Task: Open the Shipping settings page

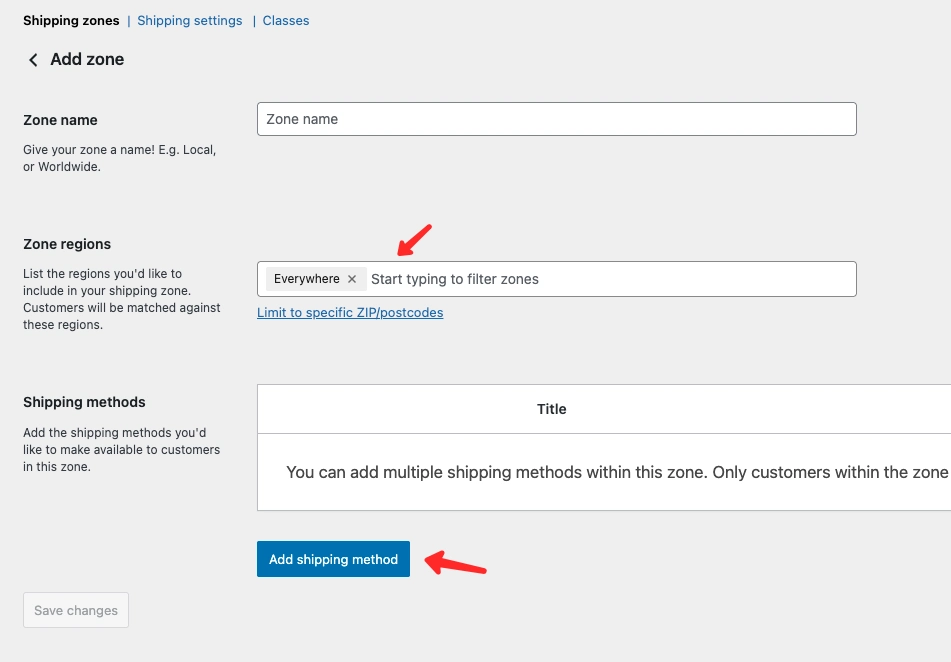Action: coord(189,20)
